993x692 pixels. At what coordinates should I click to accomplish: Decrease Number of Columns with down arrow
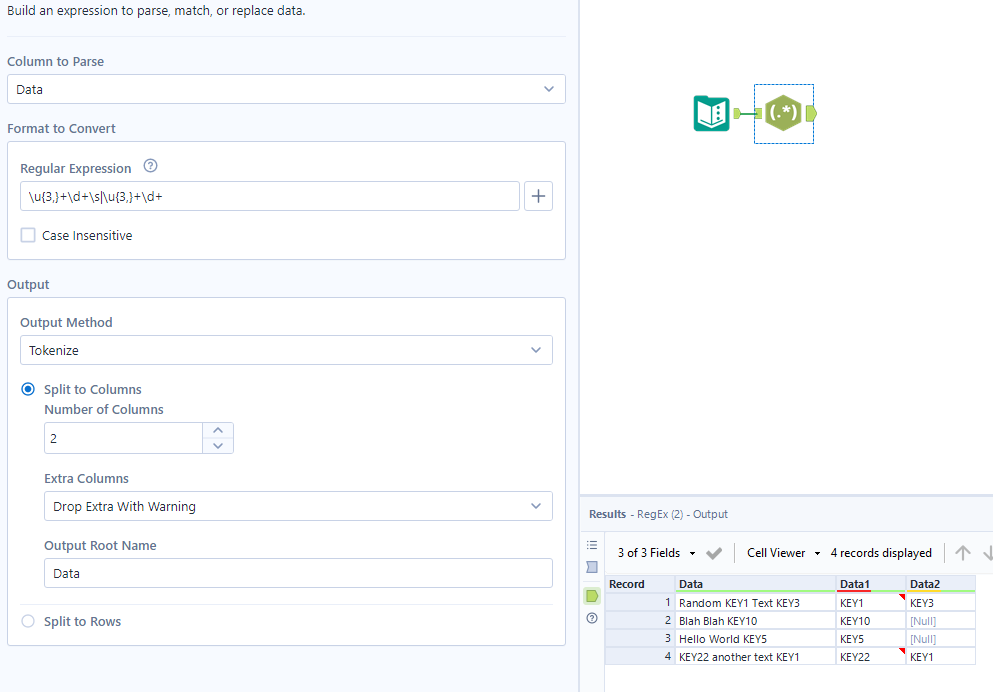(218, 446)
